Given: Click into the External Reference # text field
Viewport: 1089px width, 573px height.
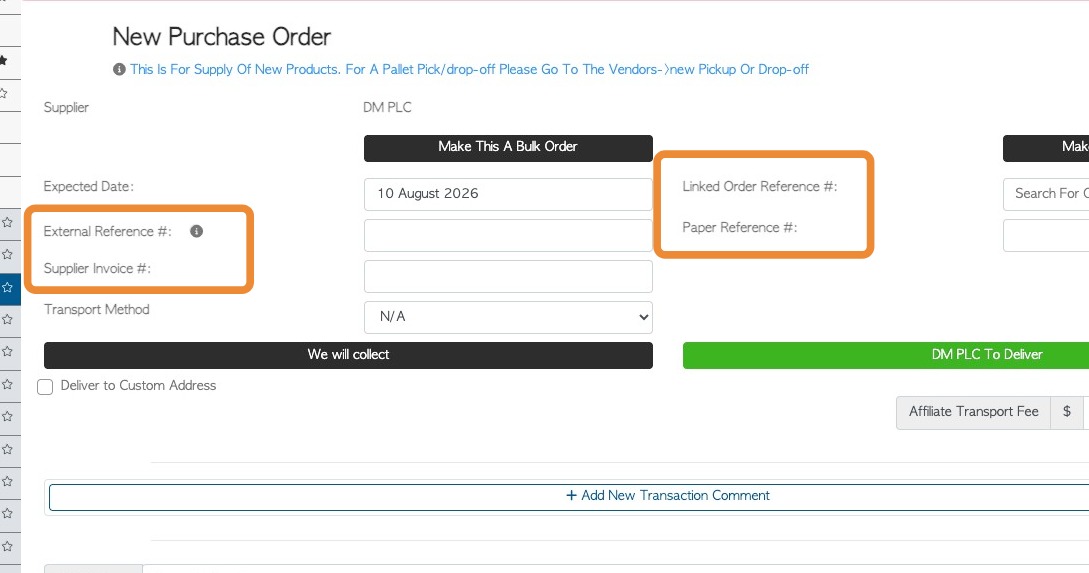Looking at the screenshot, I should tap(508, 235).
